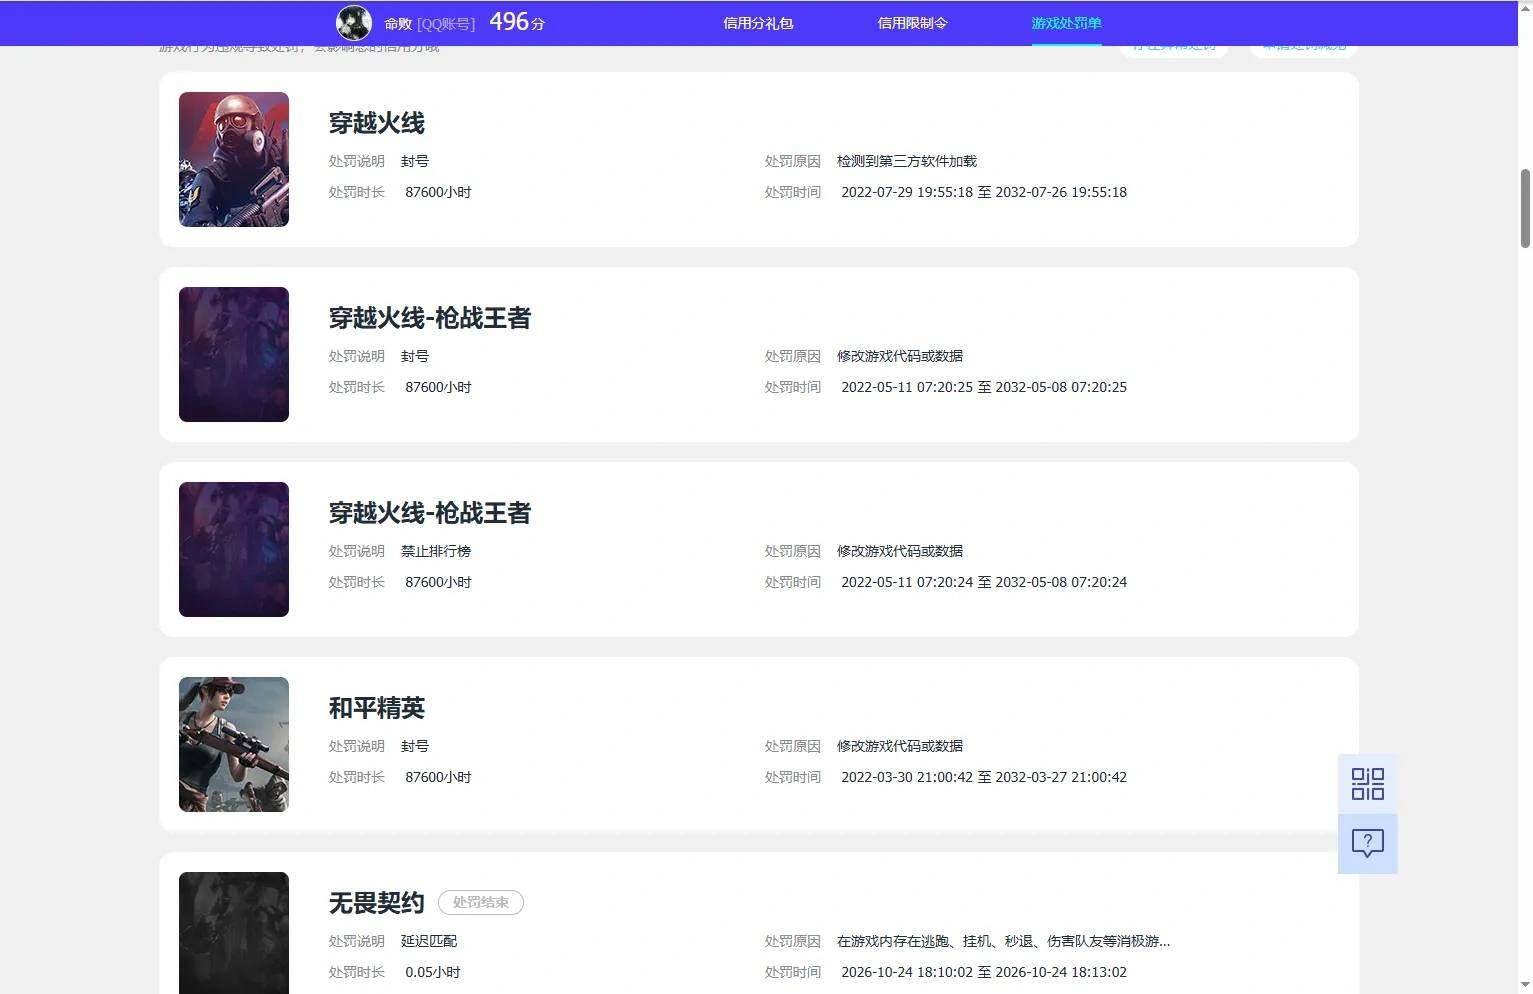Click 修改游戏代码或数据 reason in 和平精英 card
This screenshot has width=1533, height=994.
(900, 746)
